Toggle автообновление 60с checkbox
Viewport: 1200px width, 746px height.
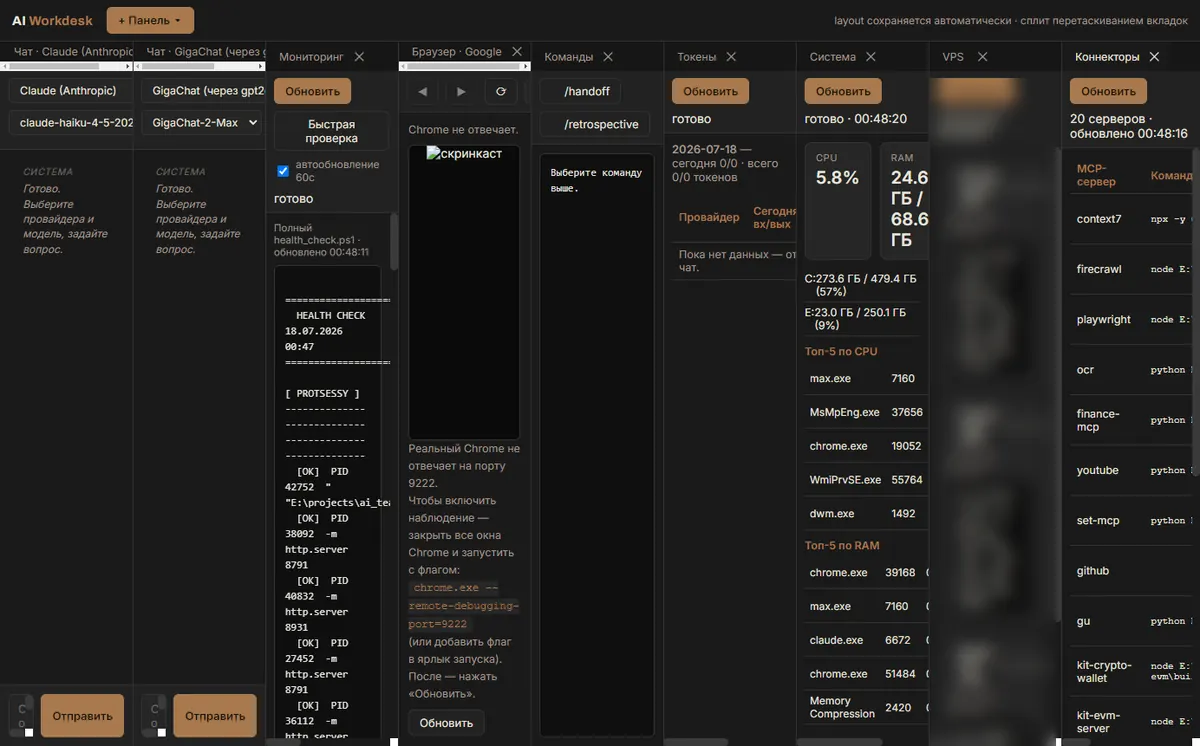[x=283, y=171]
